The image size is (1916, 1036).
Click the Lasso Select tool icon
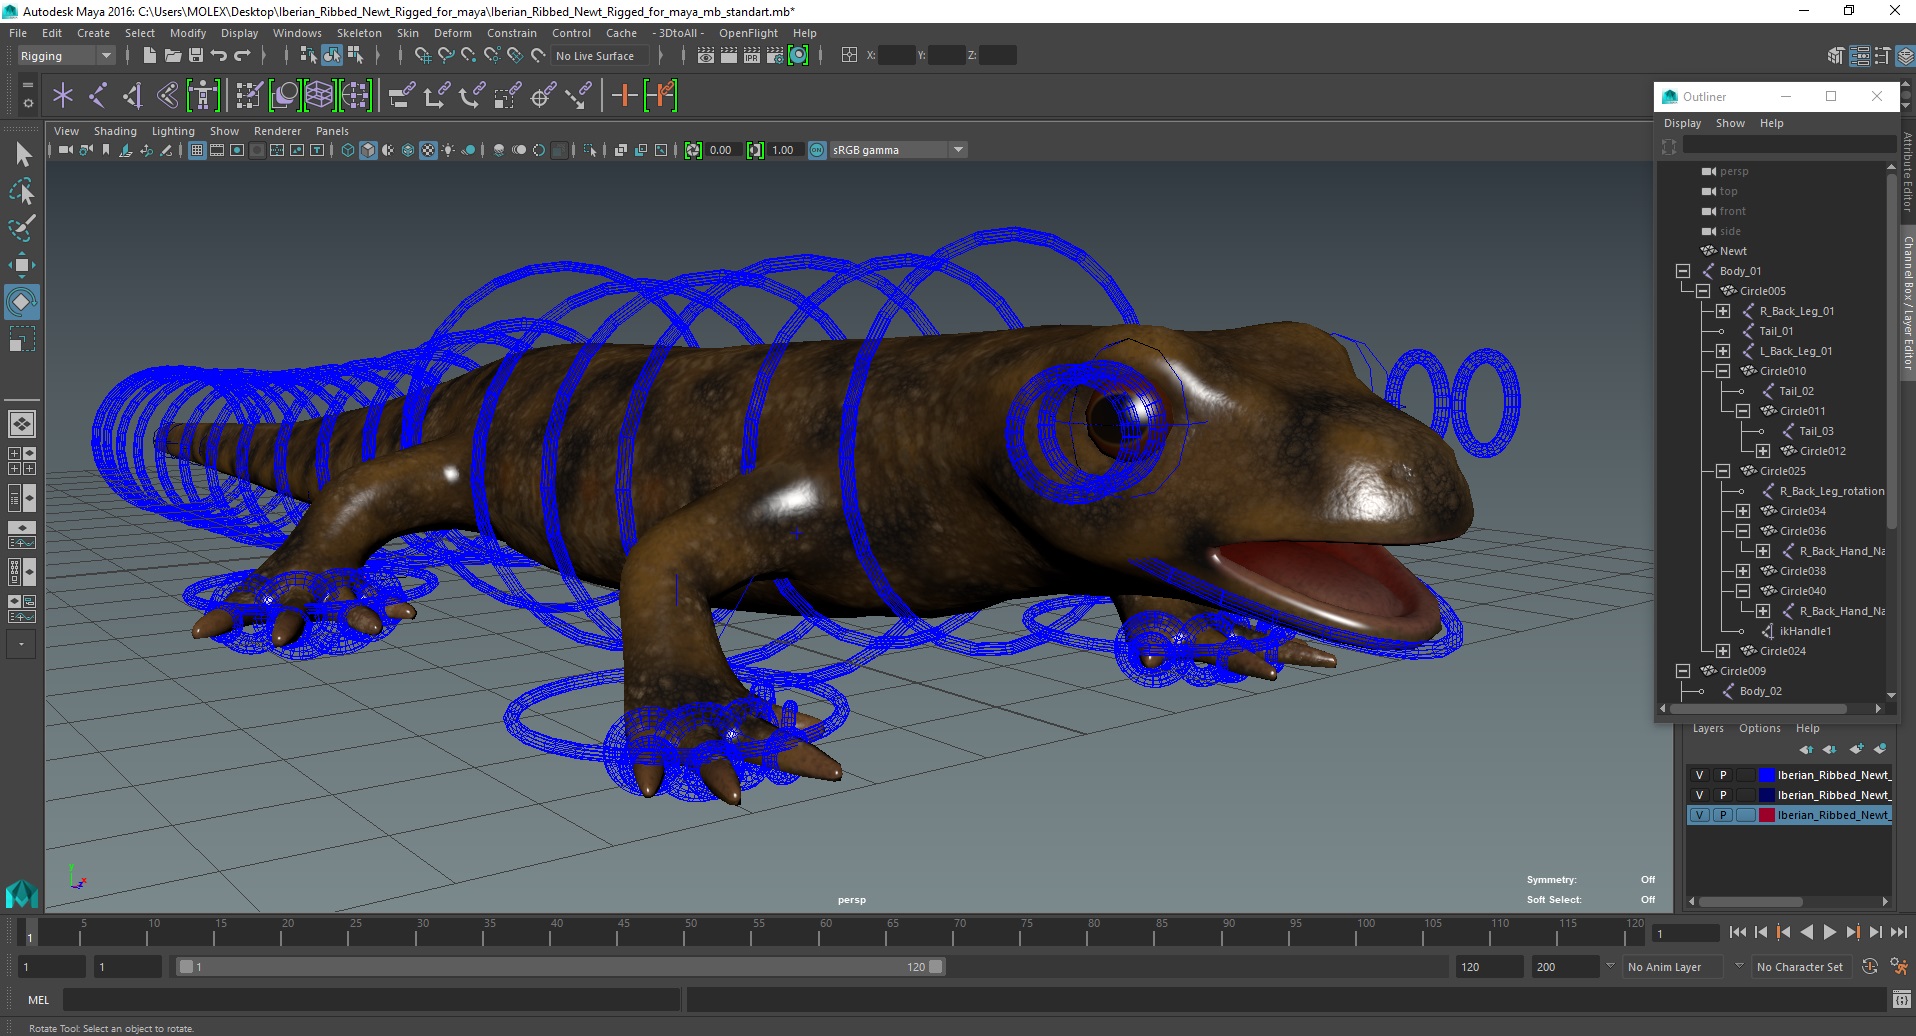pyautogui.click(x=22, y=191)
